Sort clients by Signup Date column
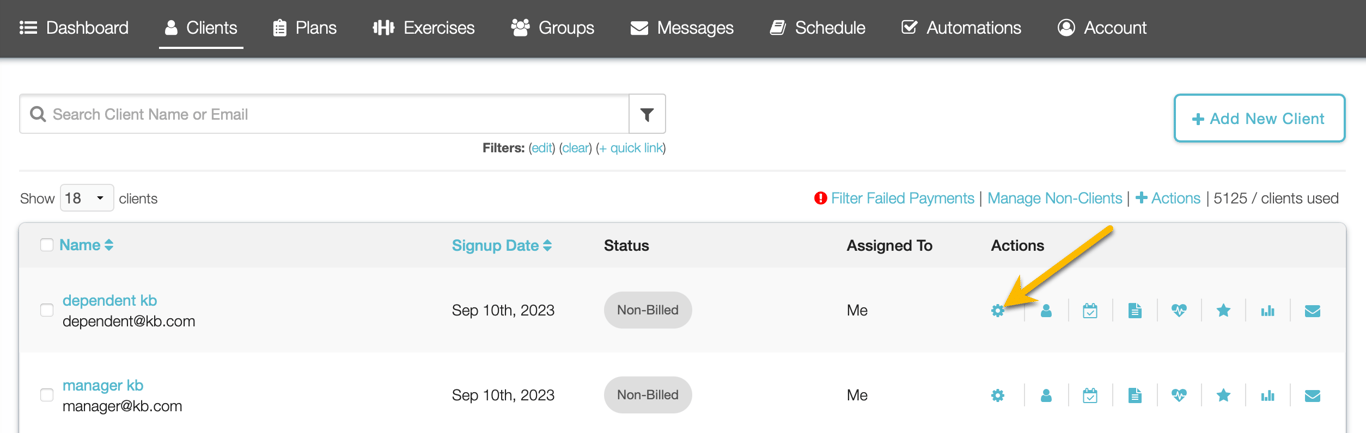Screen dimensions: 1366x433 [x=501, y=245]
